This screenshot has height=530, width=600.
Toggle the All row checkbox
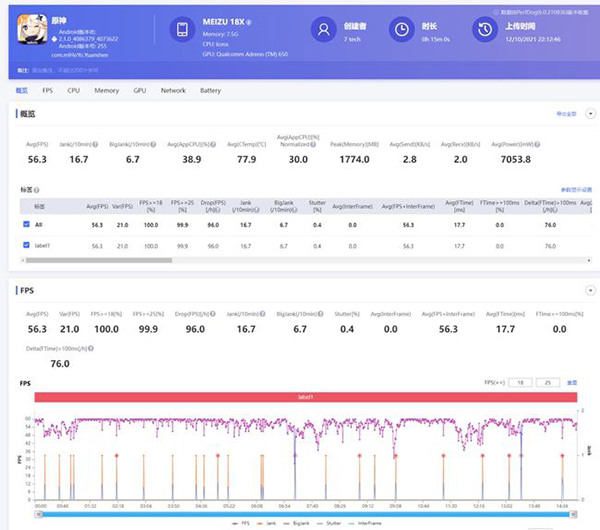pos(26,225)
